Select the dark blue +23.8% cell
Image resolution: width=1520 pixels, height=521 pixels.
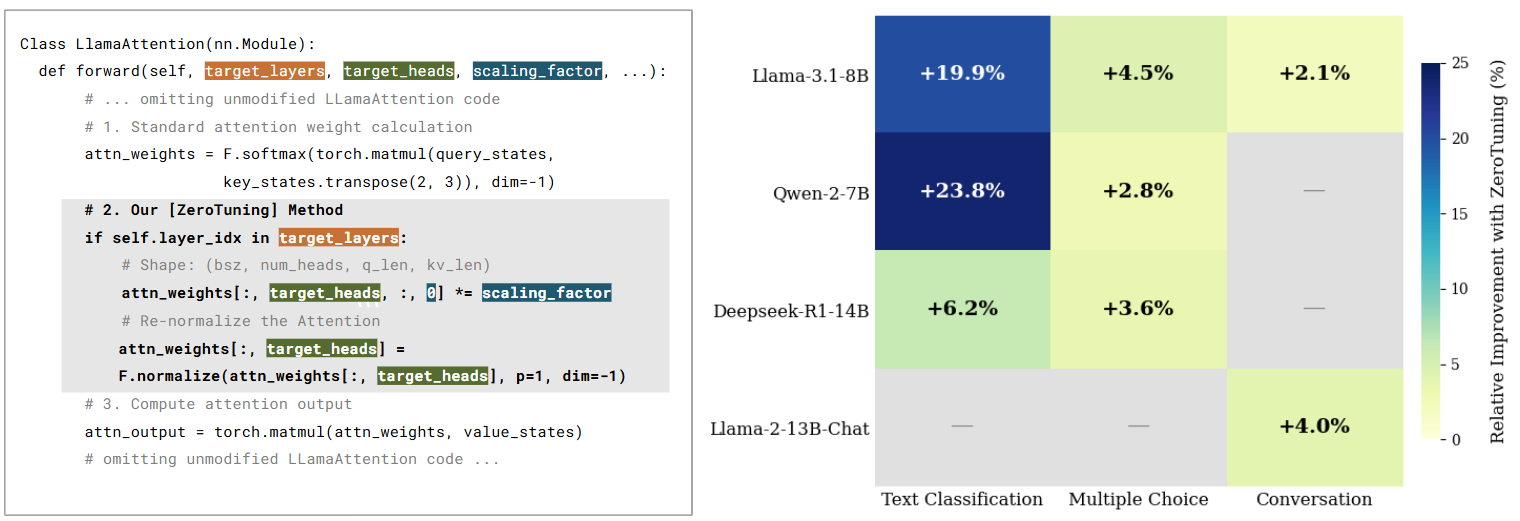click(x=962, y=191)
